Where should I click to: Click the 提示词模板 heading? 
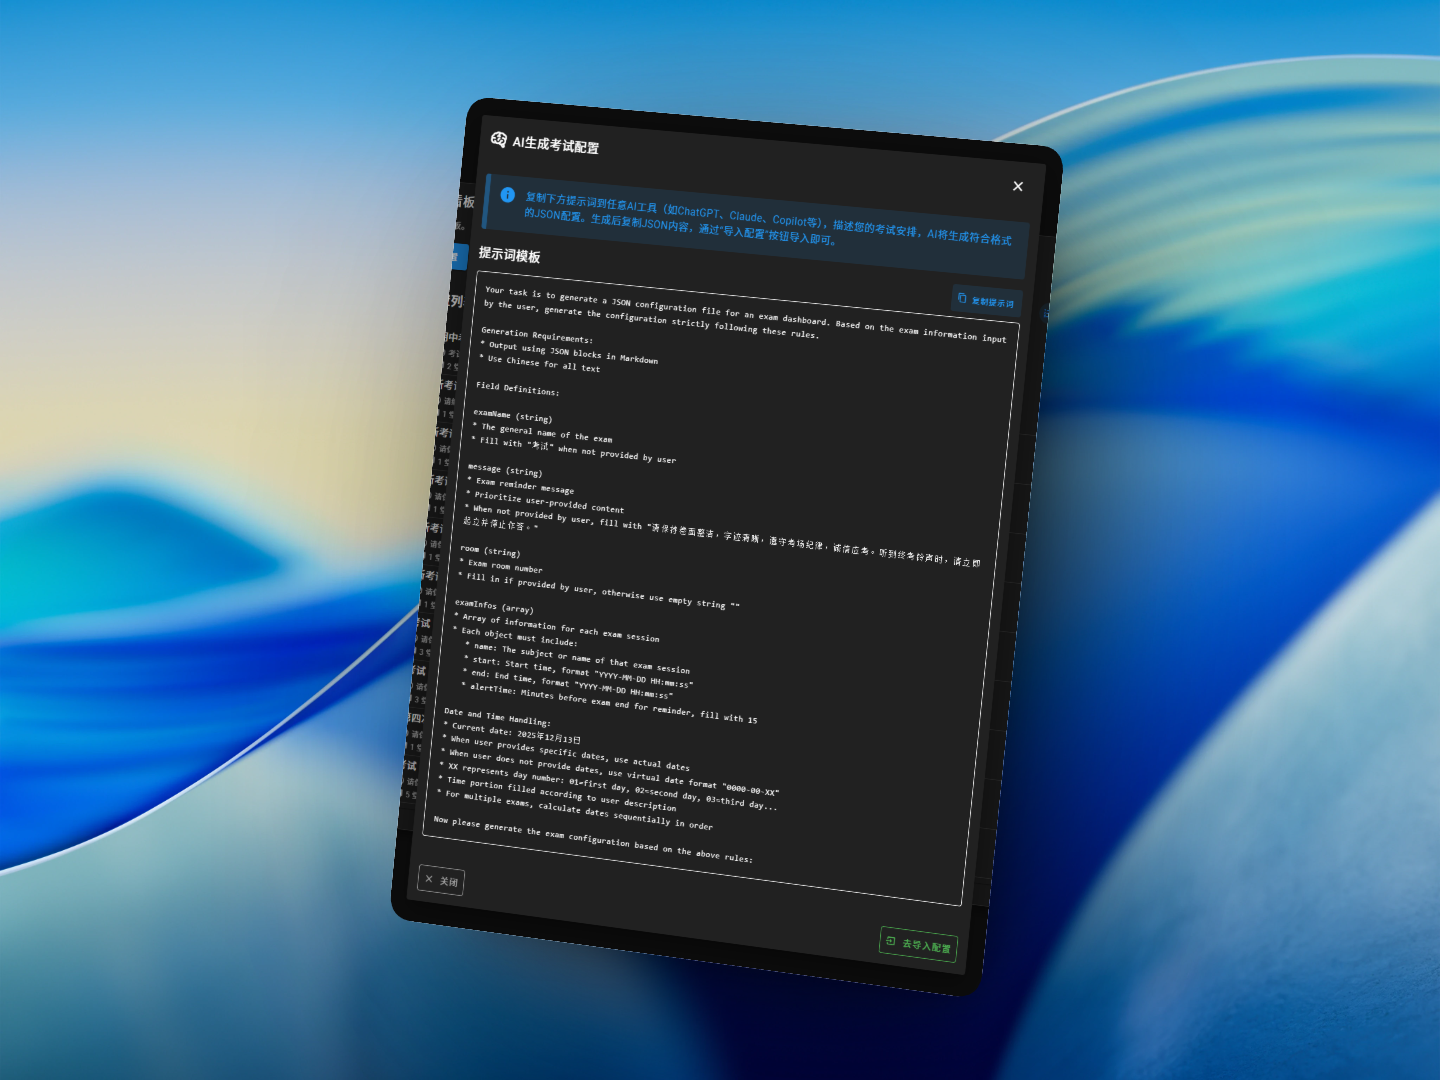tap(509, 255)
